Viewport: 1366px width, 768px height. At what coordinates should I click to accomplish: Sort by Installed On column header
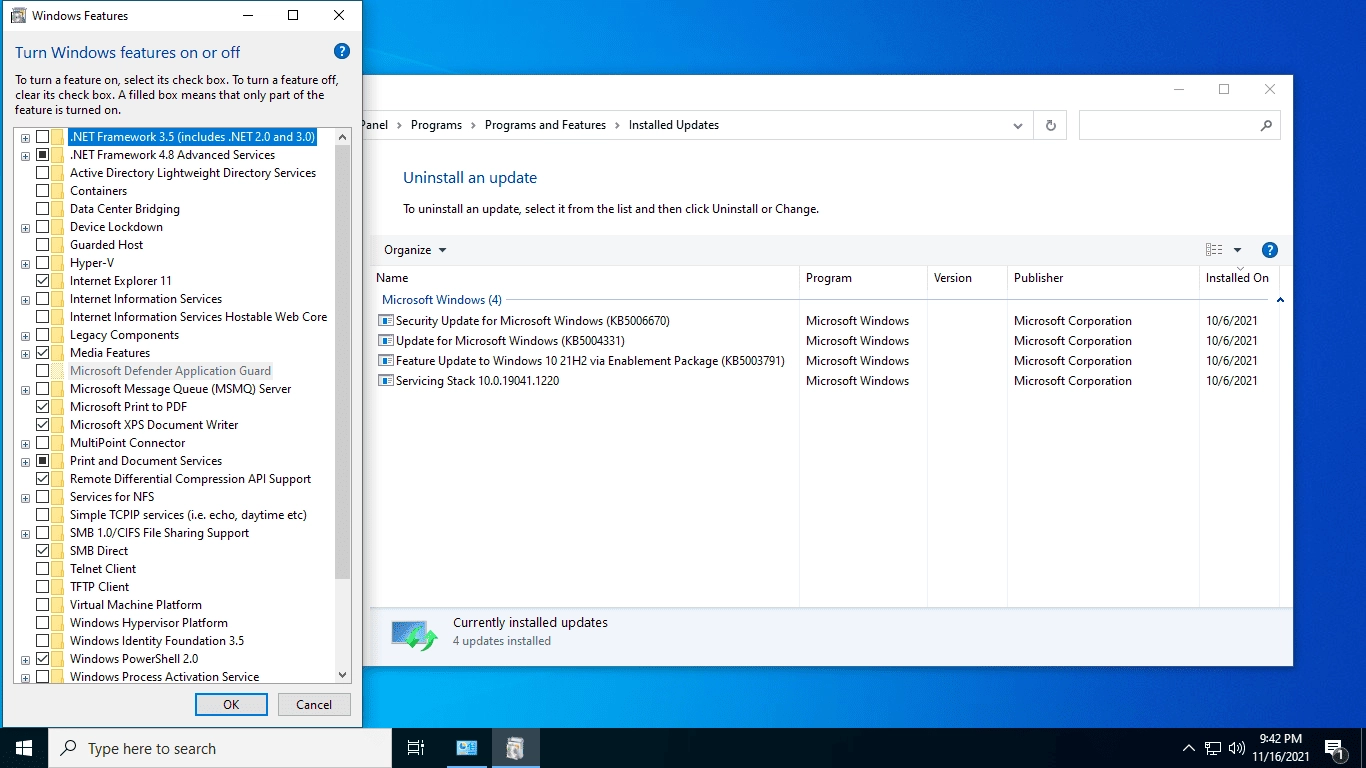[x=1239, y=278]
